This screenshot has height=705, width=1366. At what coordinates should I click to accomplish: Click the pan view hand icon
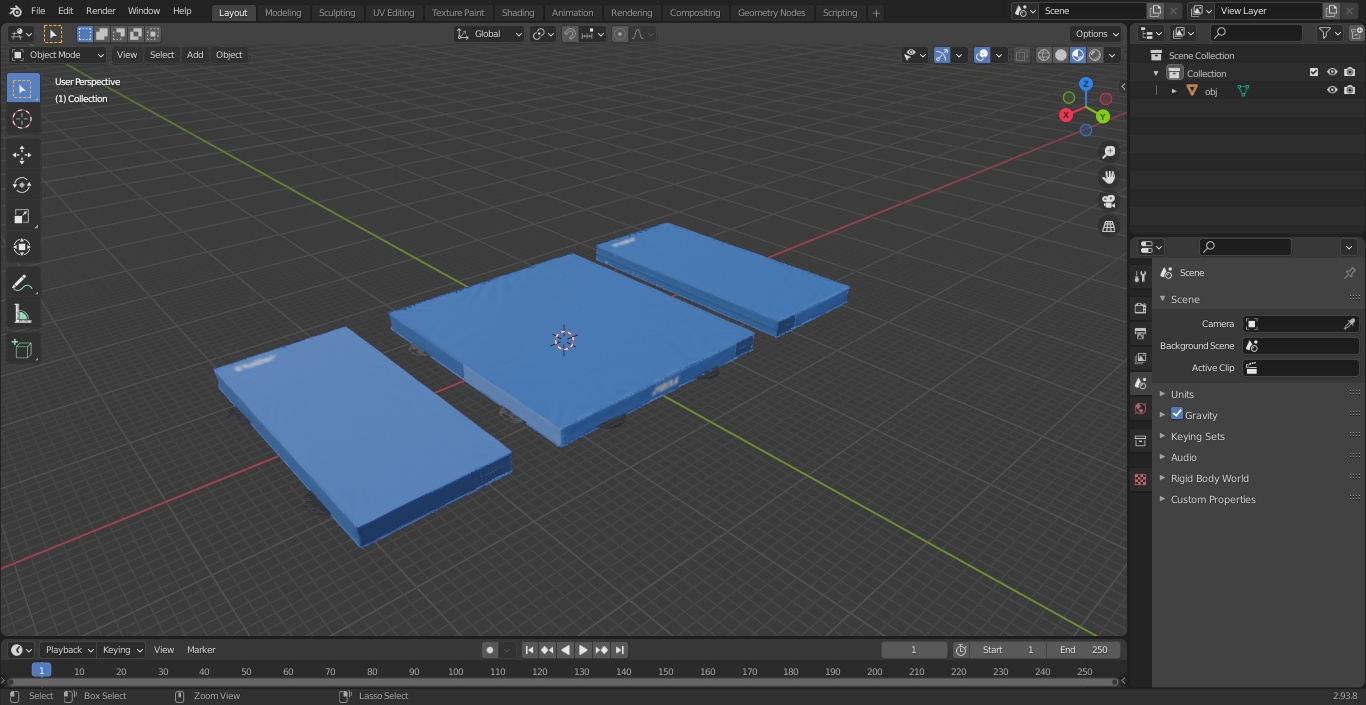1108,177
